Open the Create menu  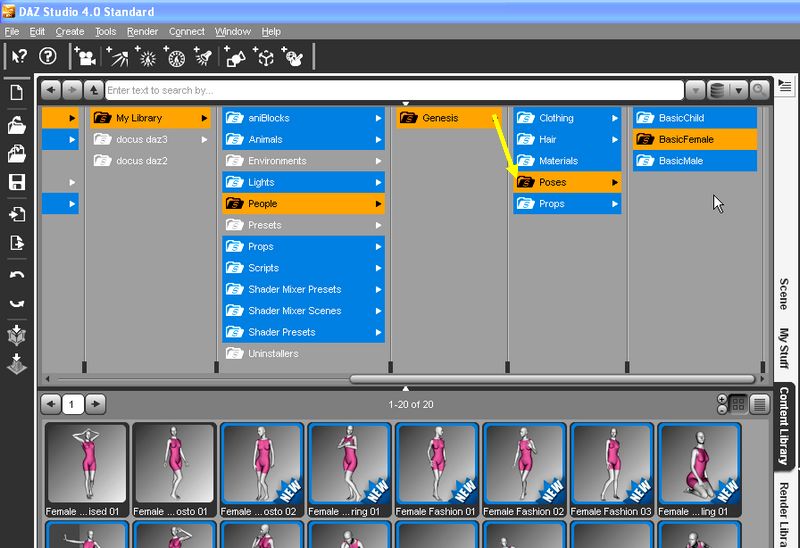[69, 31]
